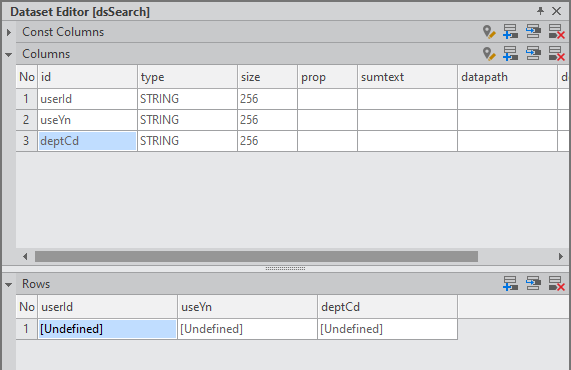Insert a column in the Columns section

tap(533, 54)
